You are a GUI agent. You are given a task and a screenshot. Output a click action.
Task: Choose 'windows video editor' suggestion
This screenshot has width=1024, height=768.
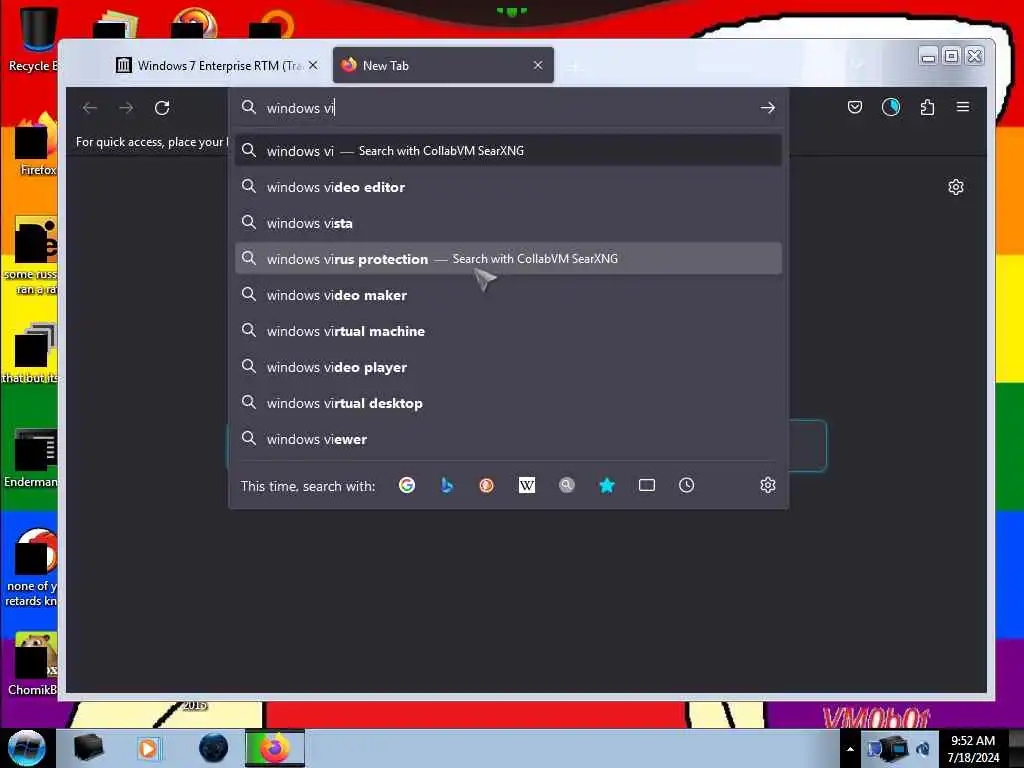pyautogui.click(x=508, y=187)
